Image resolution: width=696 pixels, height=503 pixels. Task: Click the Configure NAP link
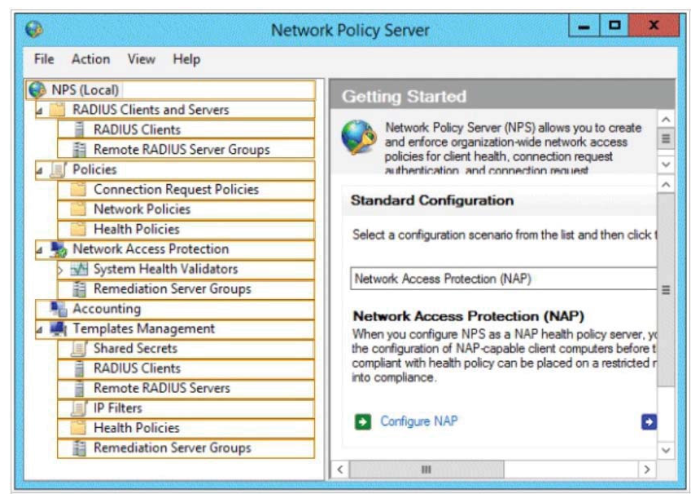419,421
